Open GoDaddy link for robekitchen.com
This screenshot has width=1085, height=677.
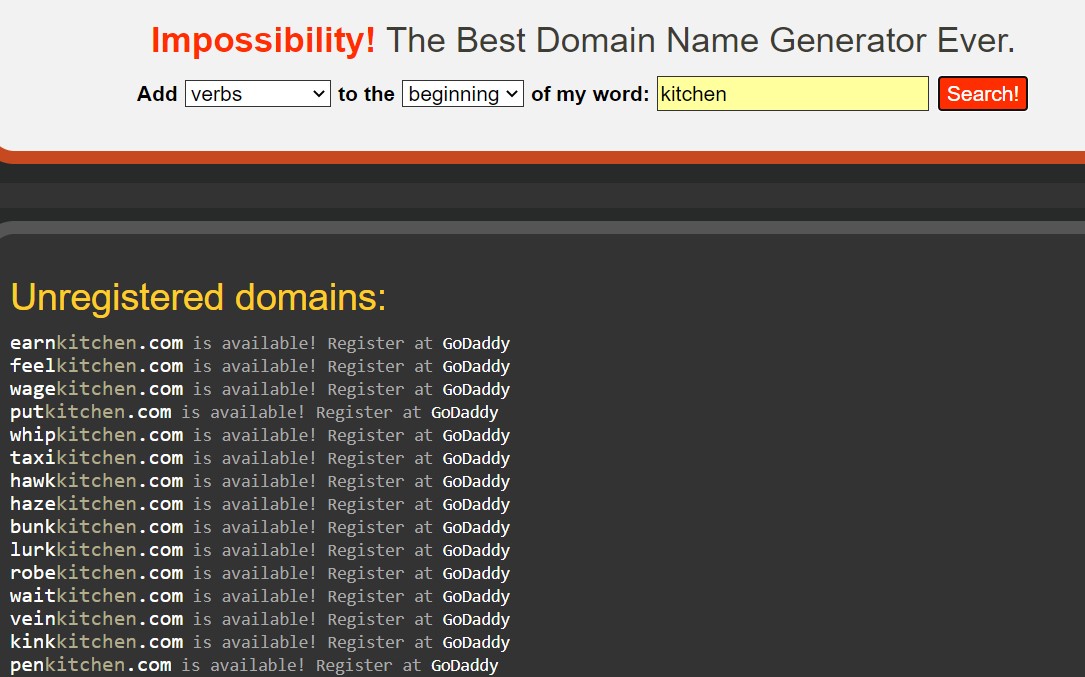(476, 573)
